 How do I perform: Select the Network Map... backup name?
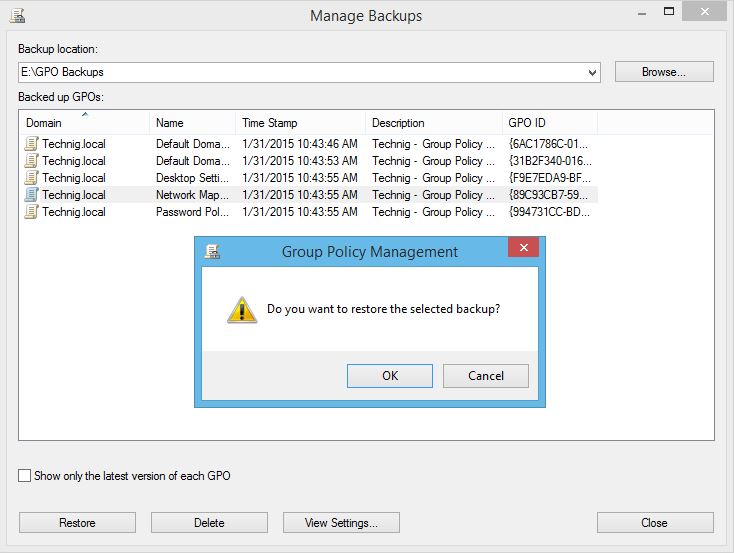point(192,195)
